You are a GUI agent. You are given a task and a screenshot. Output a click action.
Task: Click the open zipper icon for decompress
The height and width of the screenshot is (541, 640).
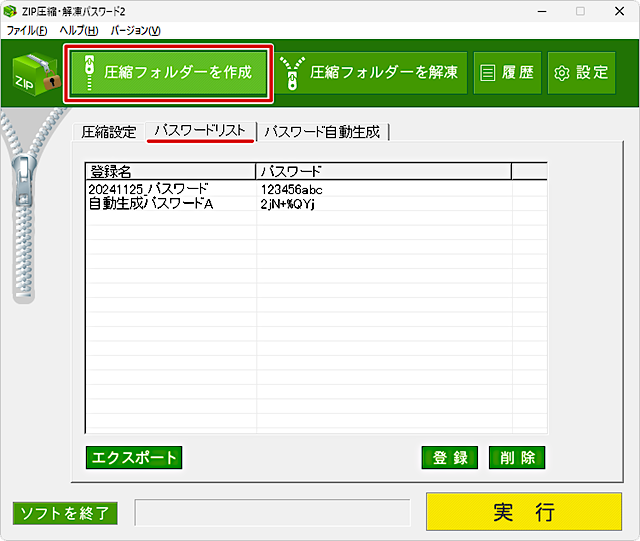coord(292,73)
